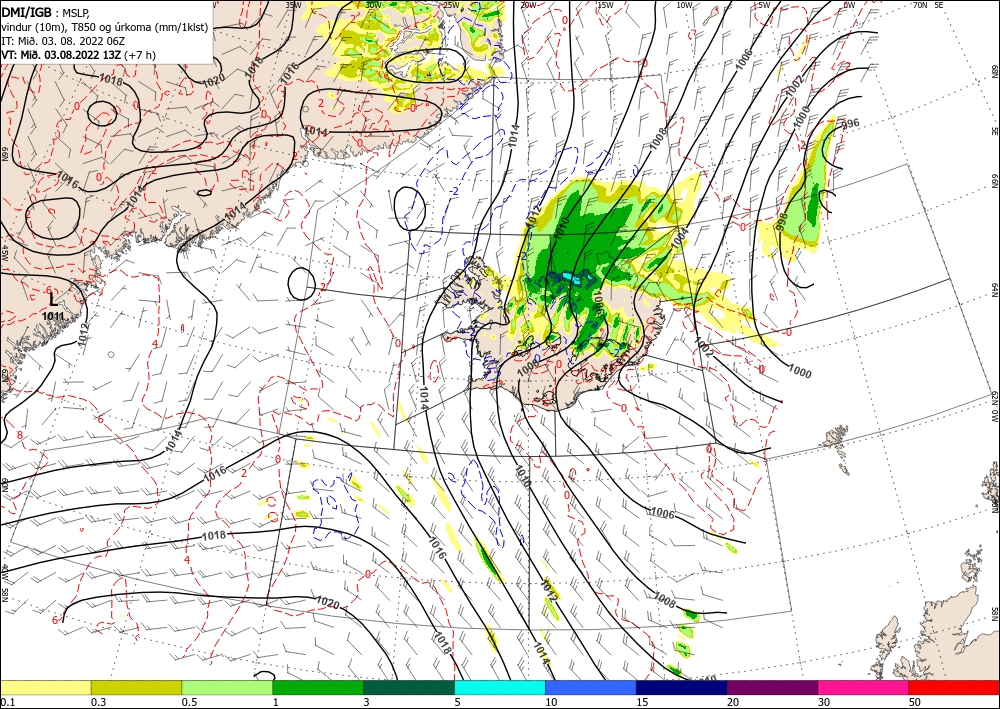Pick the light green 0.5–1 legend swatch
The width and height of the screenshot is (1000, 709).
227,687
